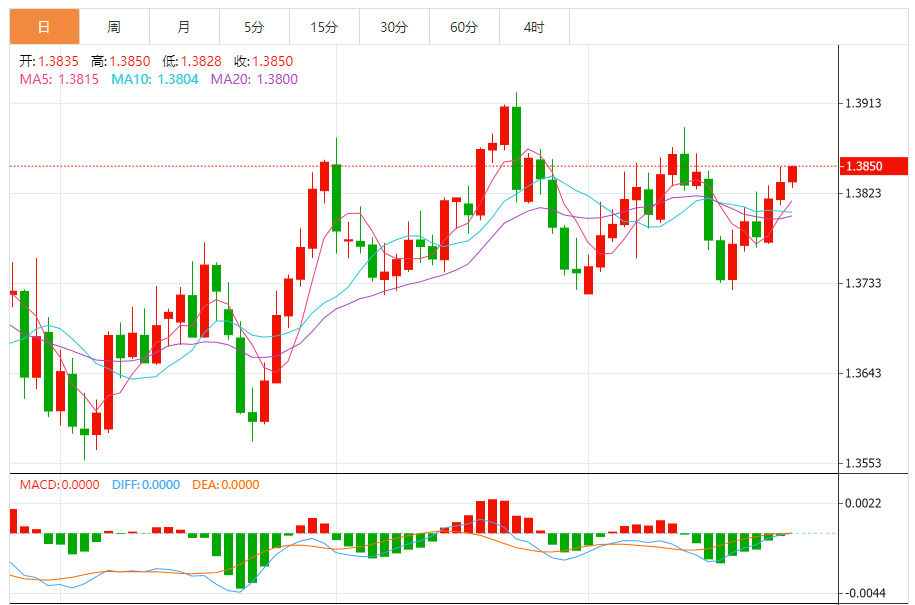This screenshot has width=915, height=605.
Task: Click the 收:1.3850 close price value
Action: [x=264, y=61]
